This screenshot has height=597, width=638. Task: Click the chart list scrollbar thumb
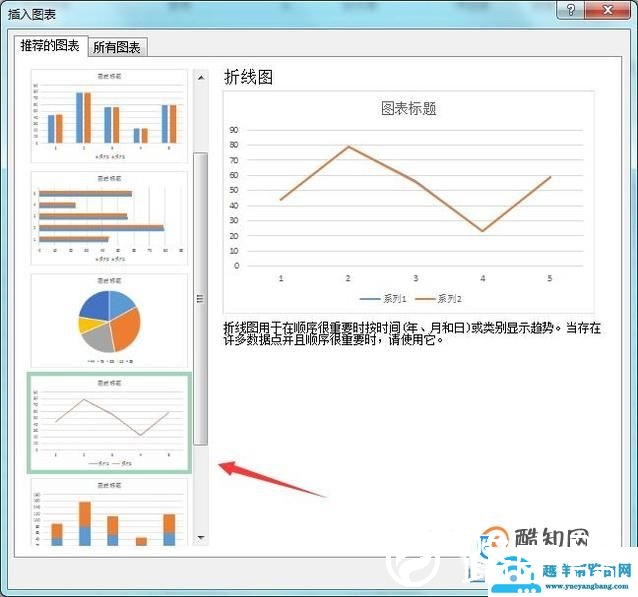tap(201, 299)
